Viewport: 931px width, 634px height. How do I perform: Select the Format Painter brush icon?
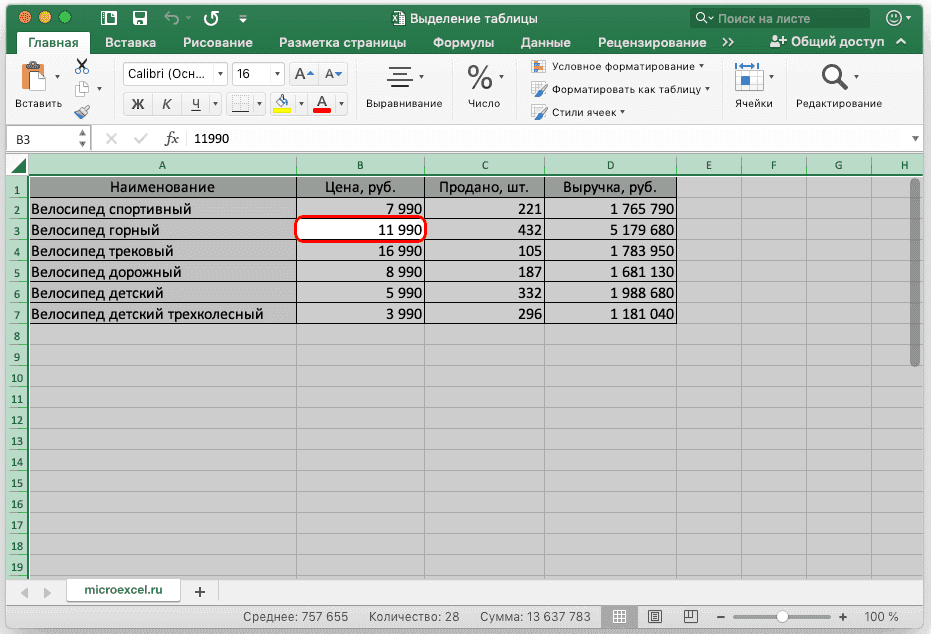click(82, 112)
